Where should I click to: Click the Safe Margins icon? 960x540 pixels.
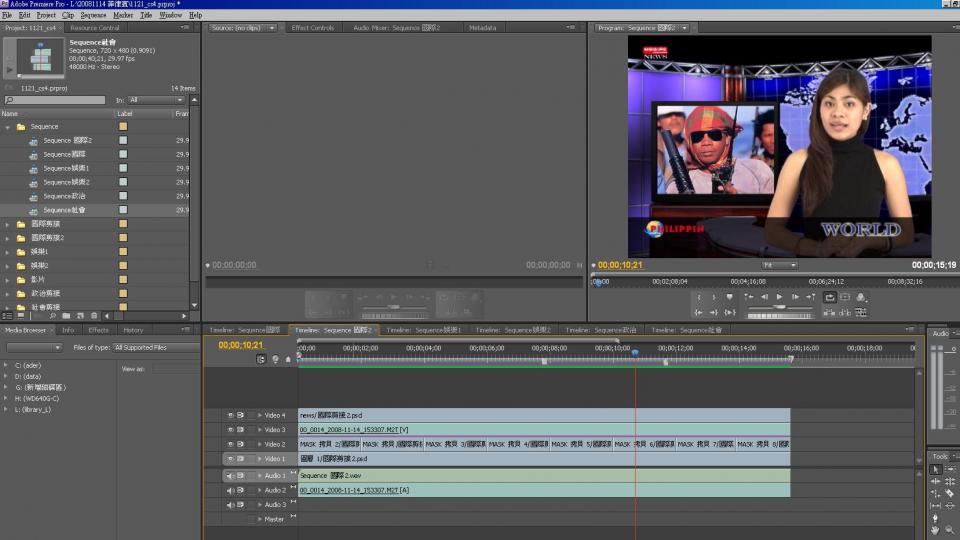coord(845,297)
